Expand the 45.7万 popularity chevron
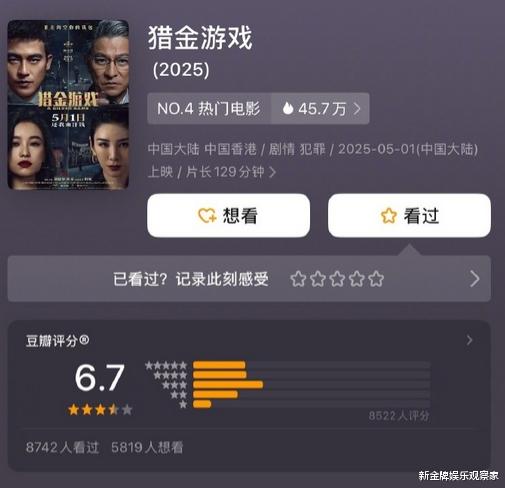 pos(357,109)
